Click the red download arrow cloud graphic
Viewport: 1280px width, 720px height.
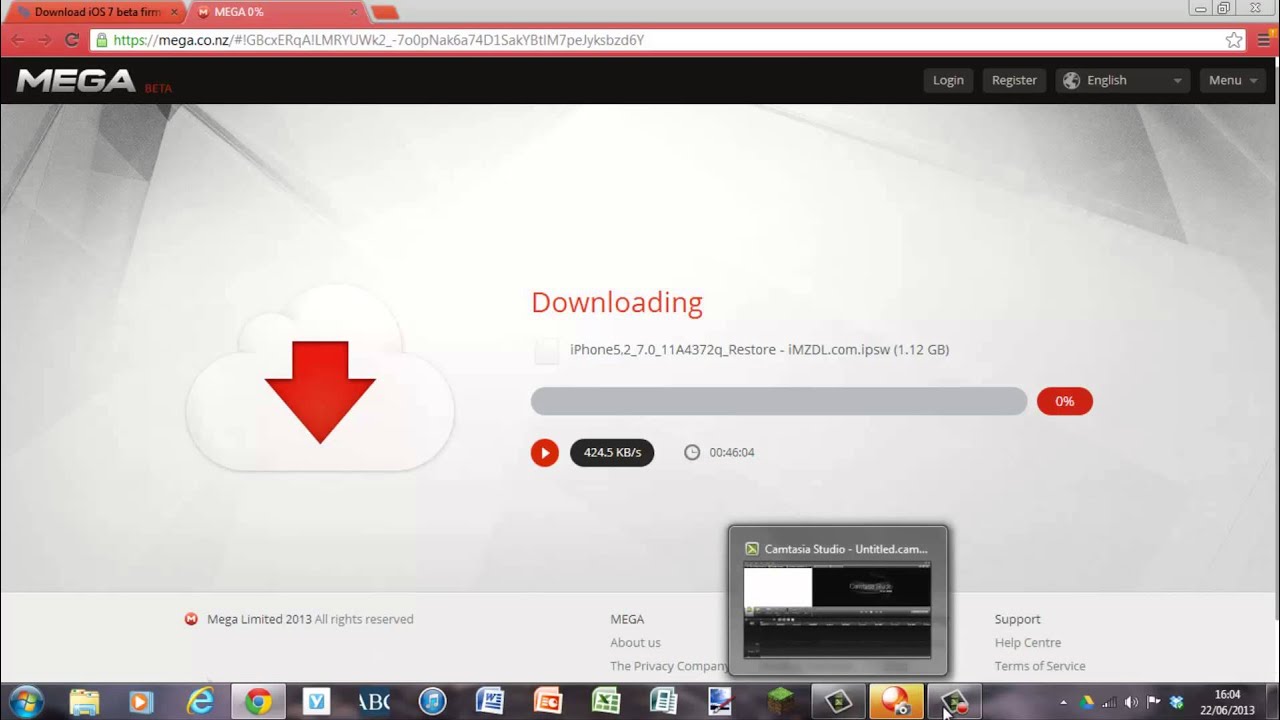[320, 380]
